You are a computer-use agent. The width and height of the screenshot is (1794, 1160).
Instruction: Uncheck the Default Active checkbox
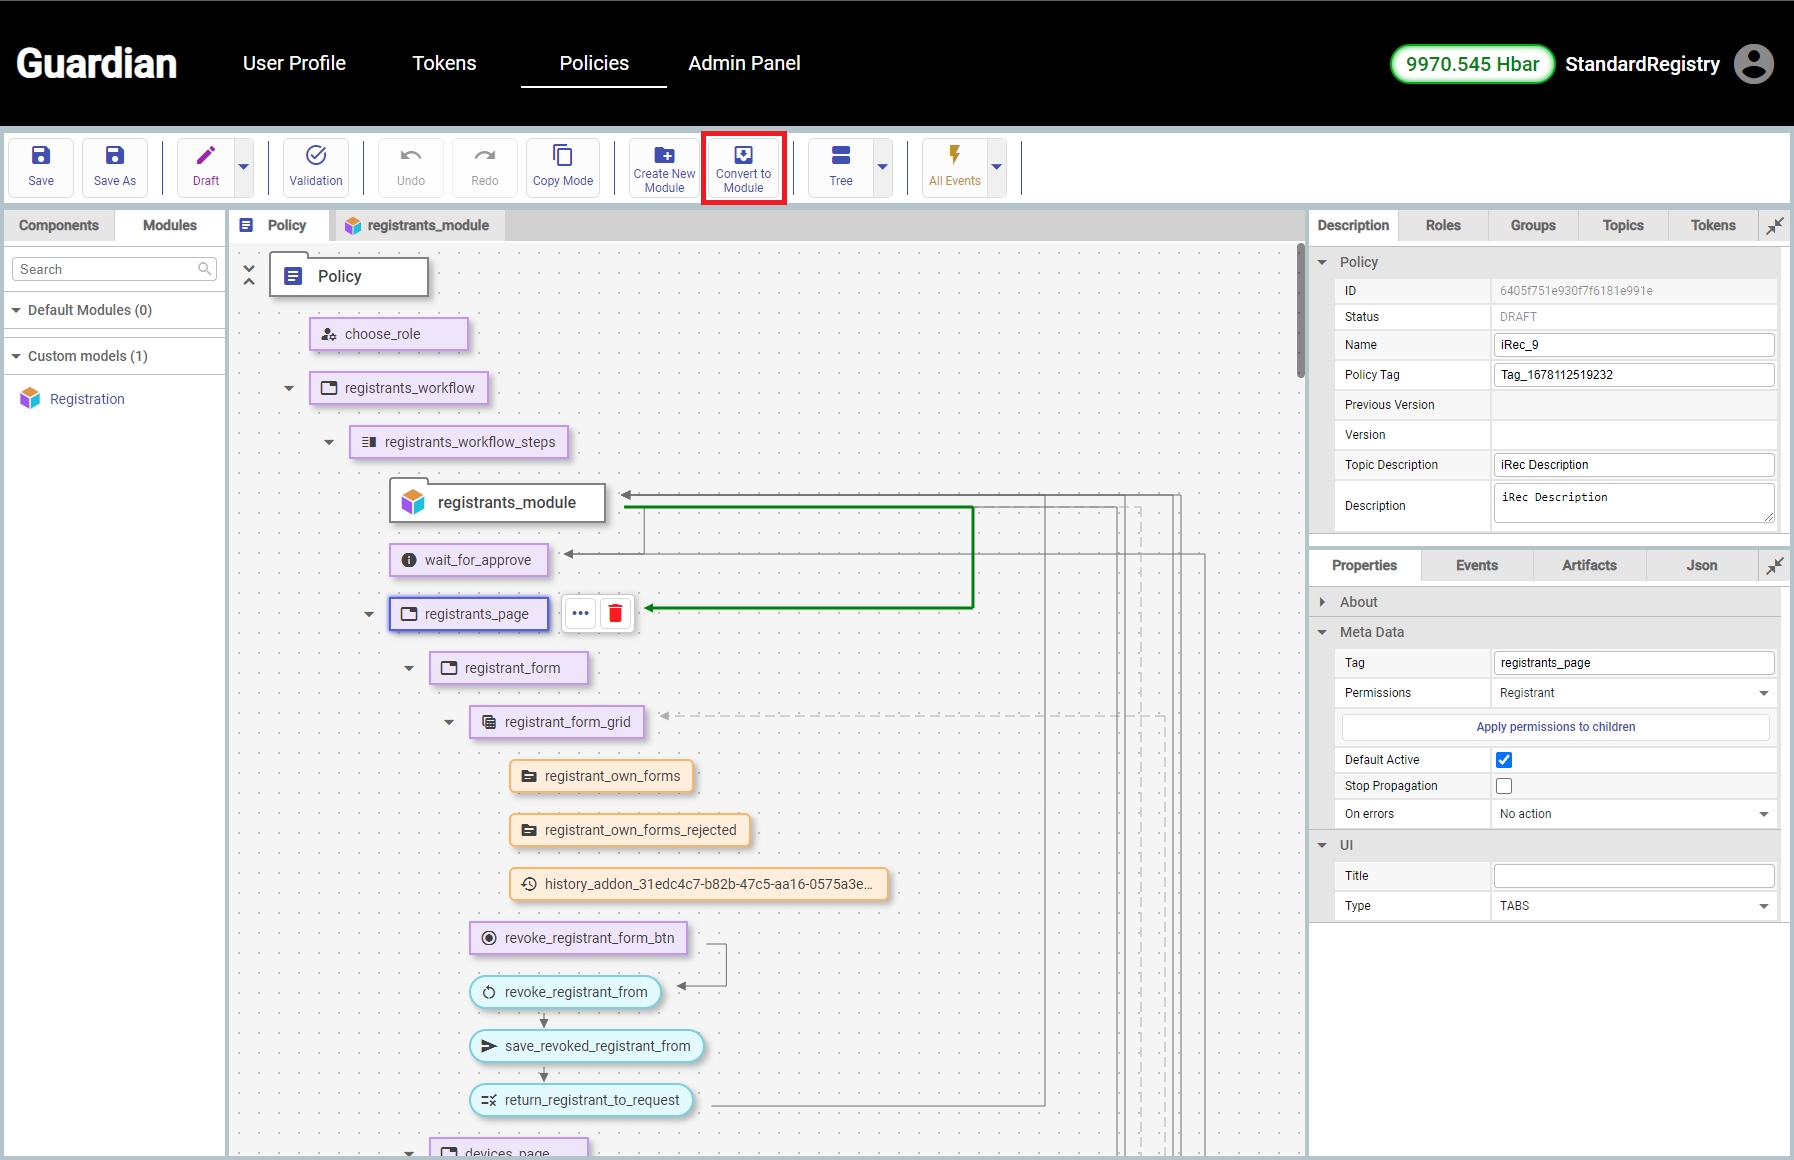click(x=1504, y=760)
